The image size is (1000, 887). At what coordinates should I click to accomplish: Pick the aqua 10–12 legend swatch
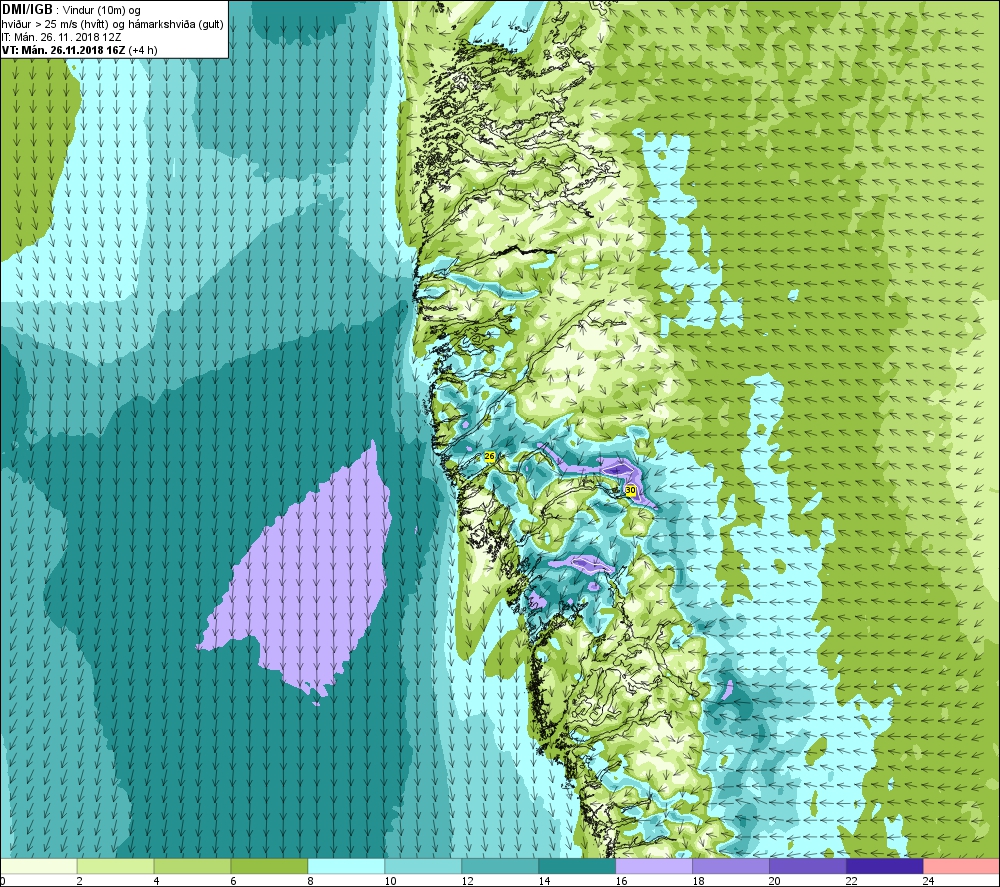423,866
